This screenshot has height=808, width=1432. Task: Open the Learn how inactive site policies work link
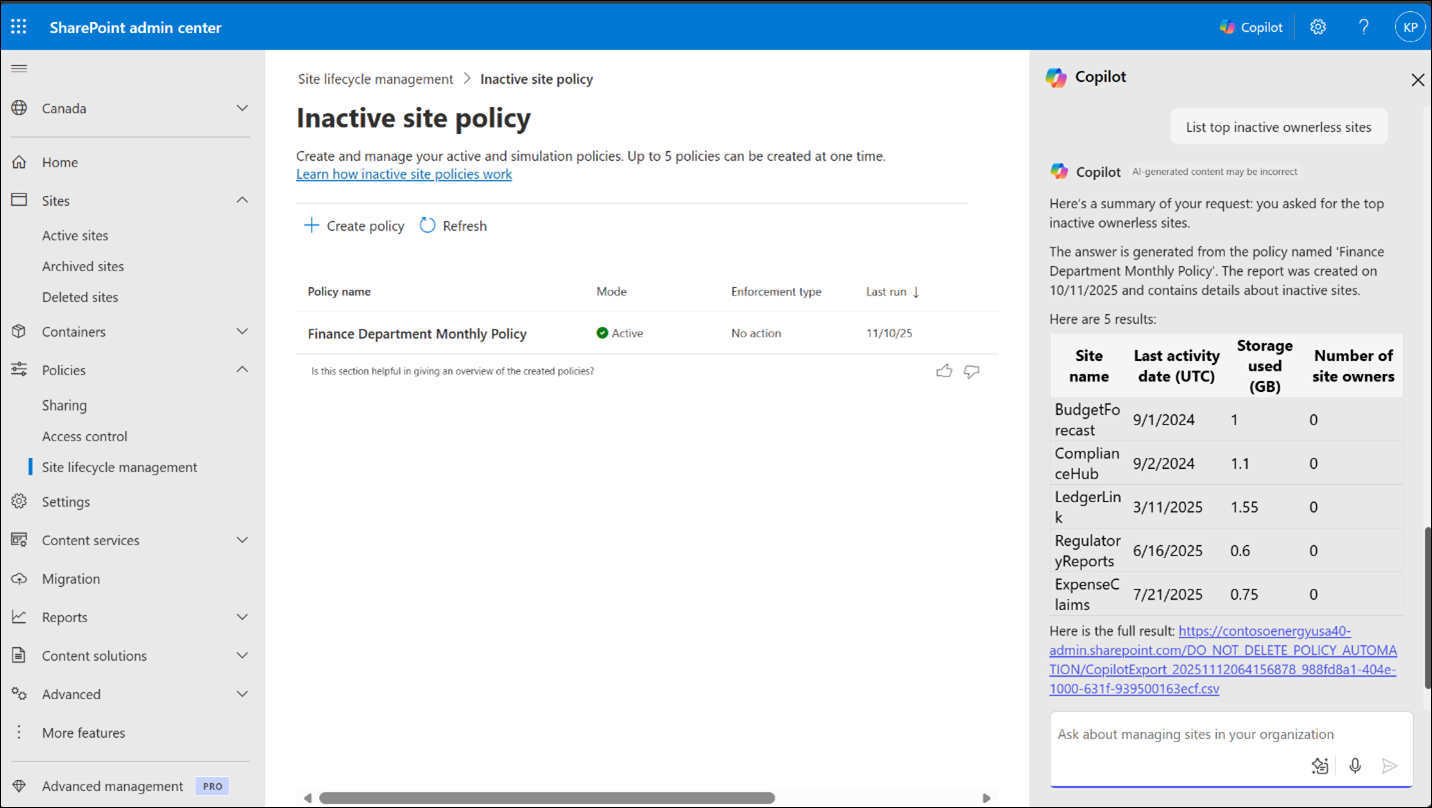[x=404, y=173]
